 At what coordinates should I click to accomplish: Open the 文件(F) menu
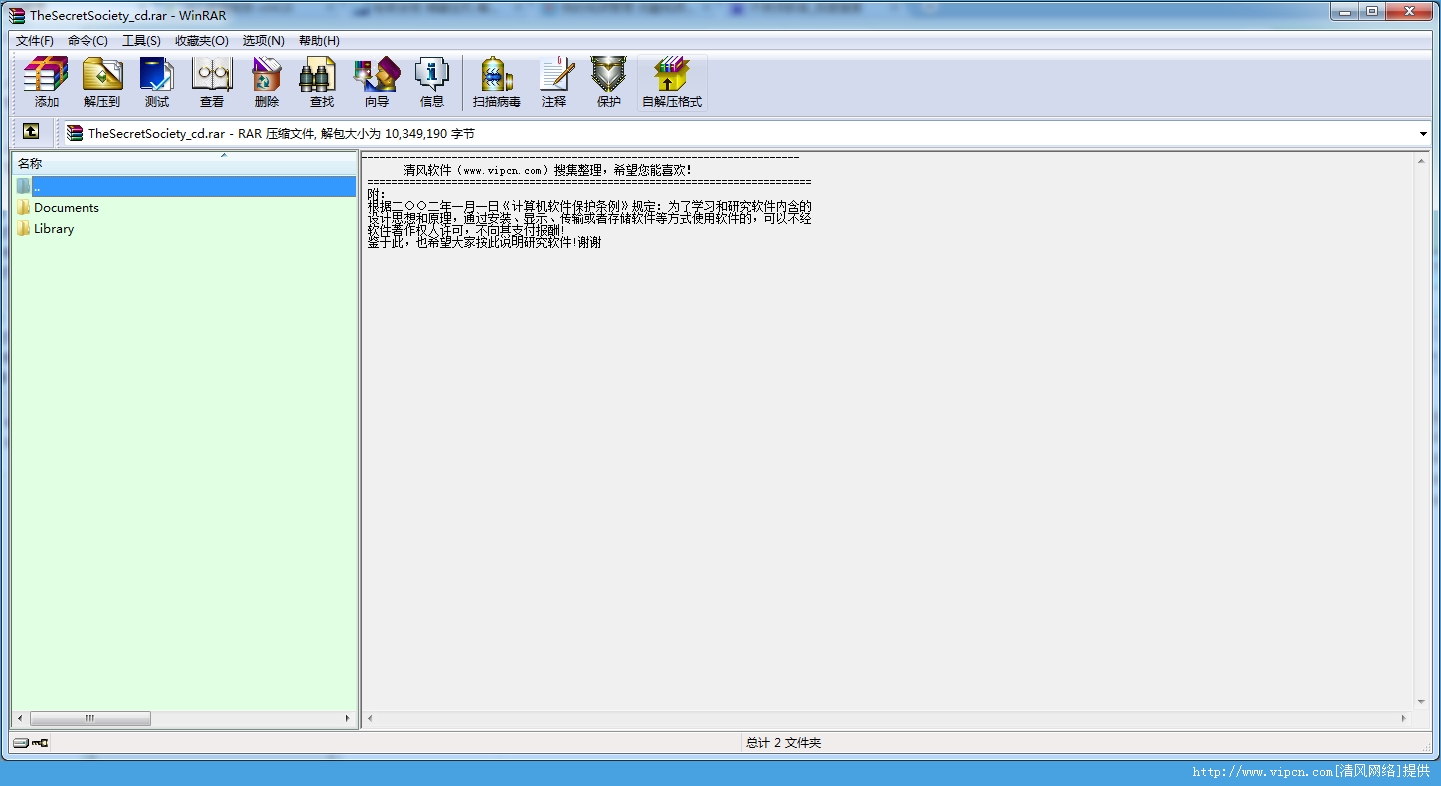(x=35, y=41)
